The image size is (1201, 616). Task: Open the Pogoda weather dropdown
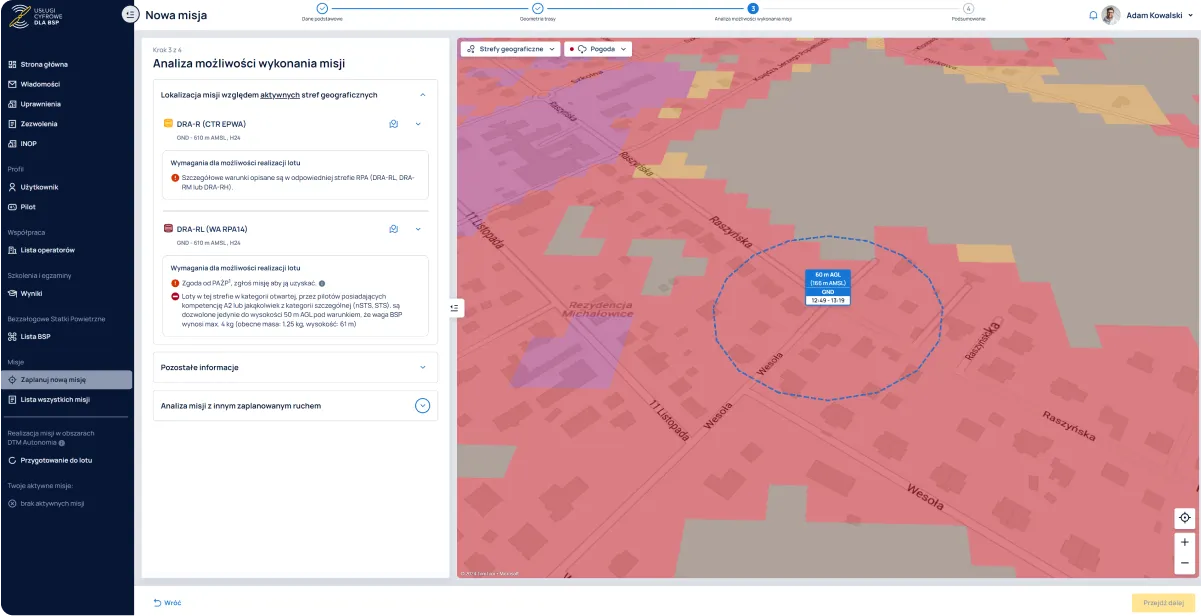click(x=598, y=48)
